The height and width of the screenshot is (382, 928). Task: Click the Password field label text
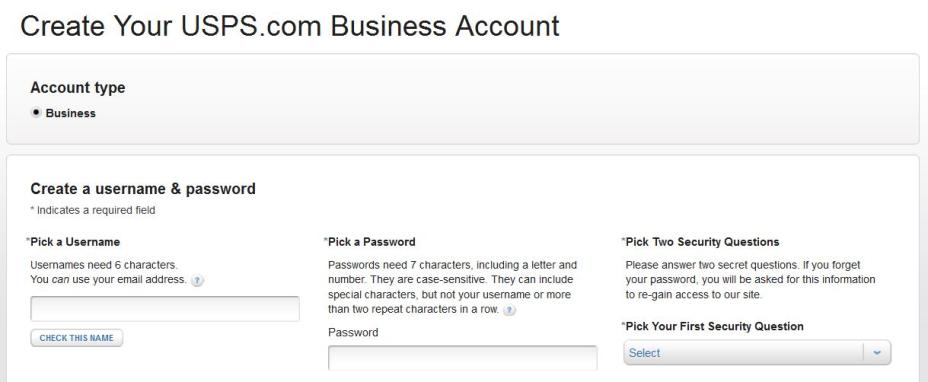click(x=353, y=332)
